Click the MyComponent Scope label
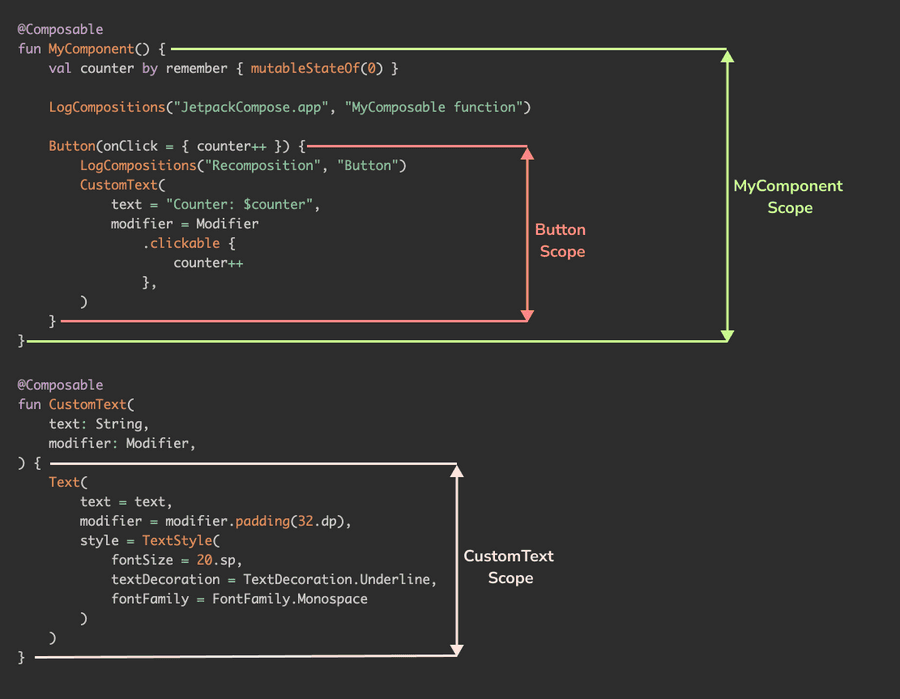Viewport: 900px width, 699px height. (788, 196)
